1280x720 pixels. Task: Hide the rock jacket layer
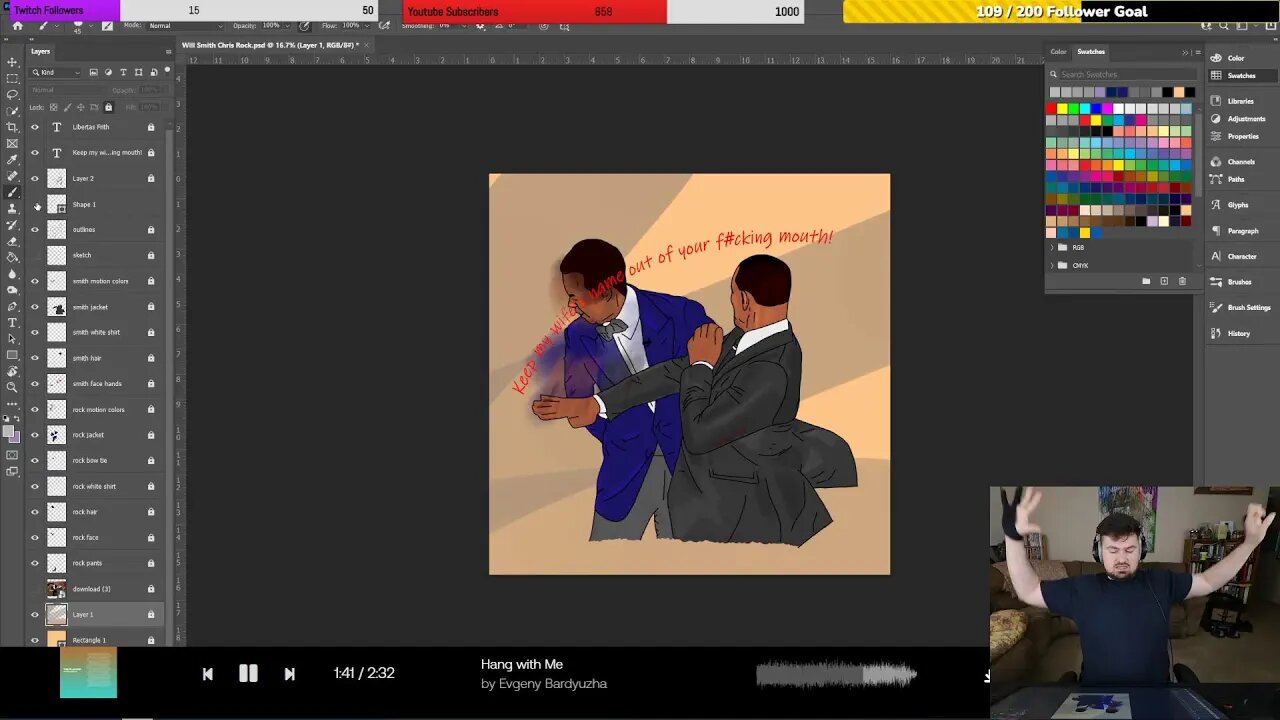(35, 435)
